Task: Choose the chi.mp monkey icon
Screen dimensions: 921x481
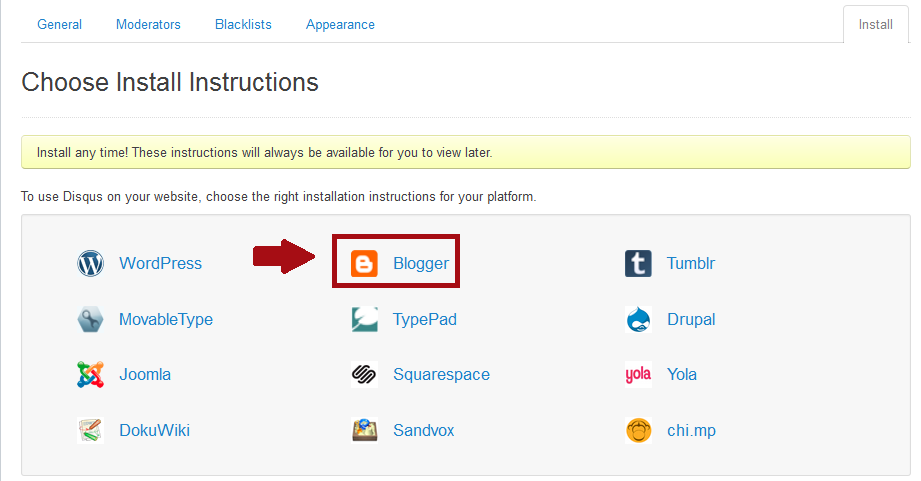Action: [x=638, y=430]
